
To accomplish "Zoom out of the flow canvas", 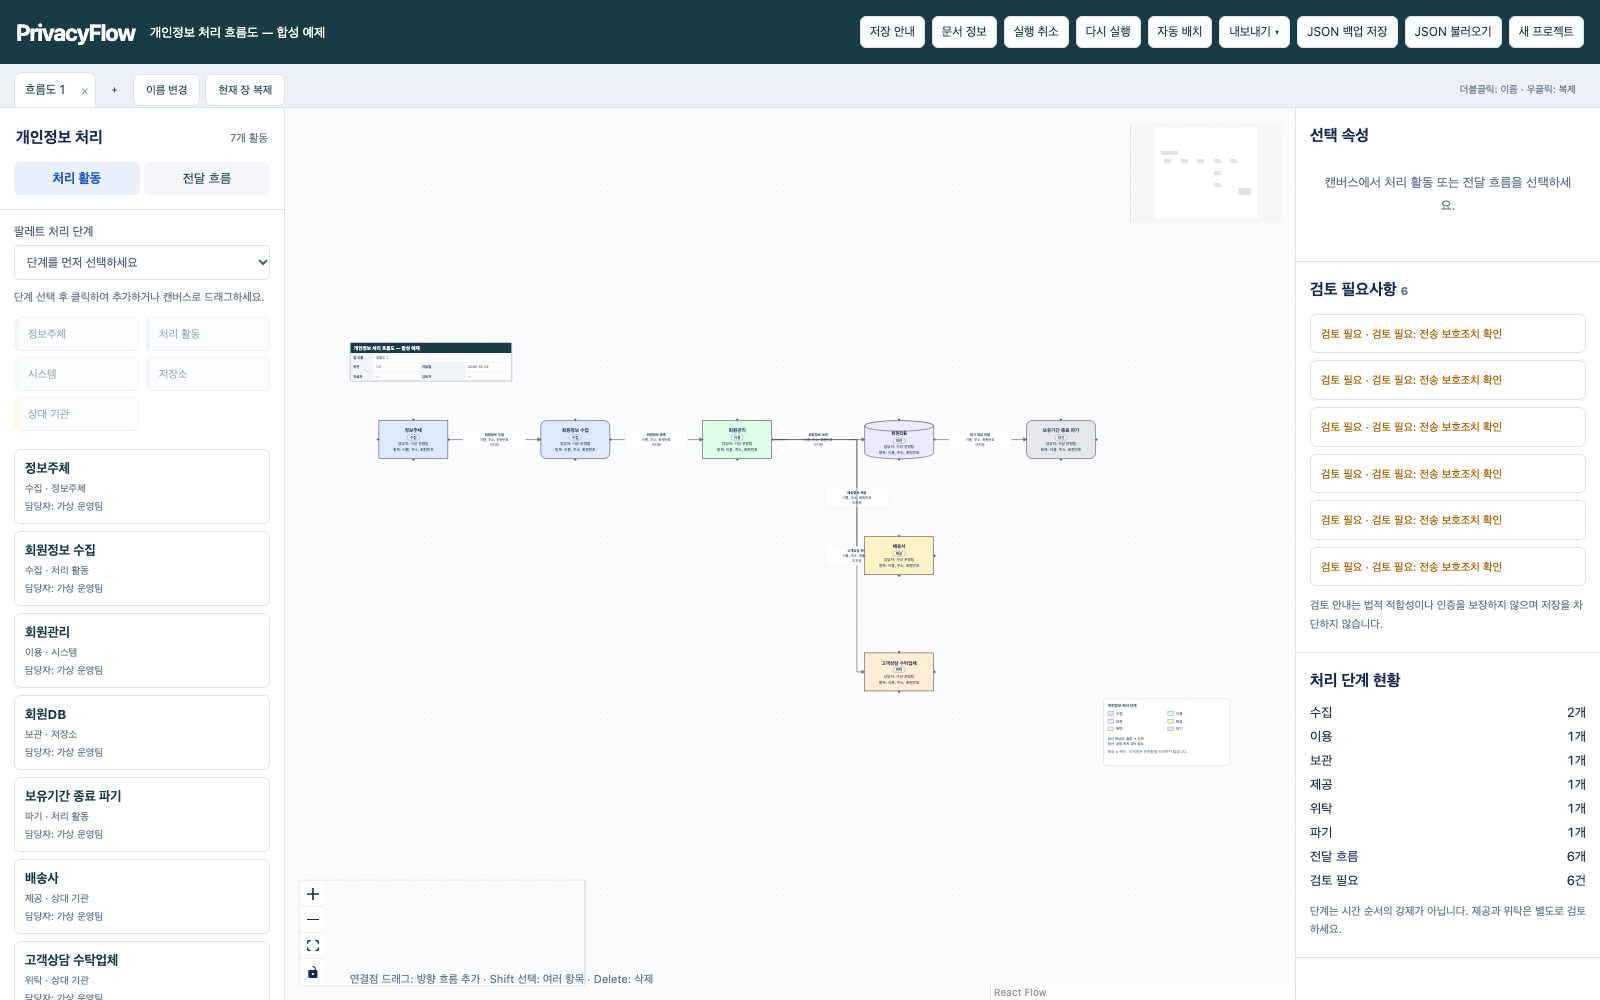I will coord(313,920).
